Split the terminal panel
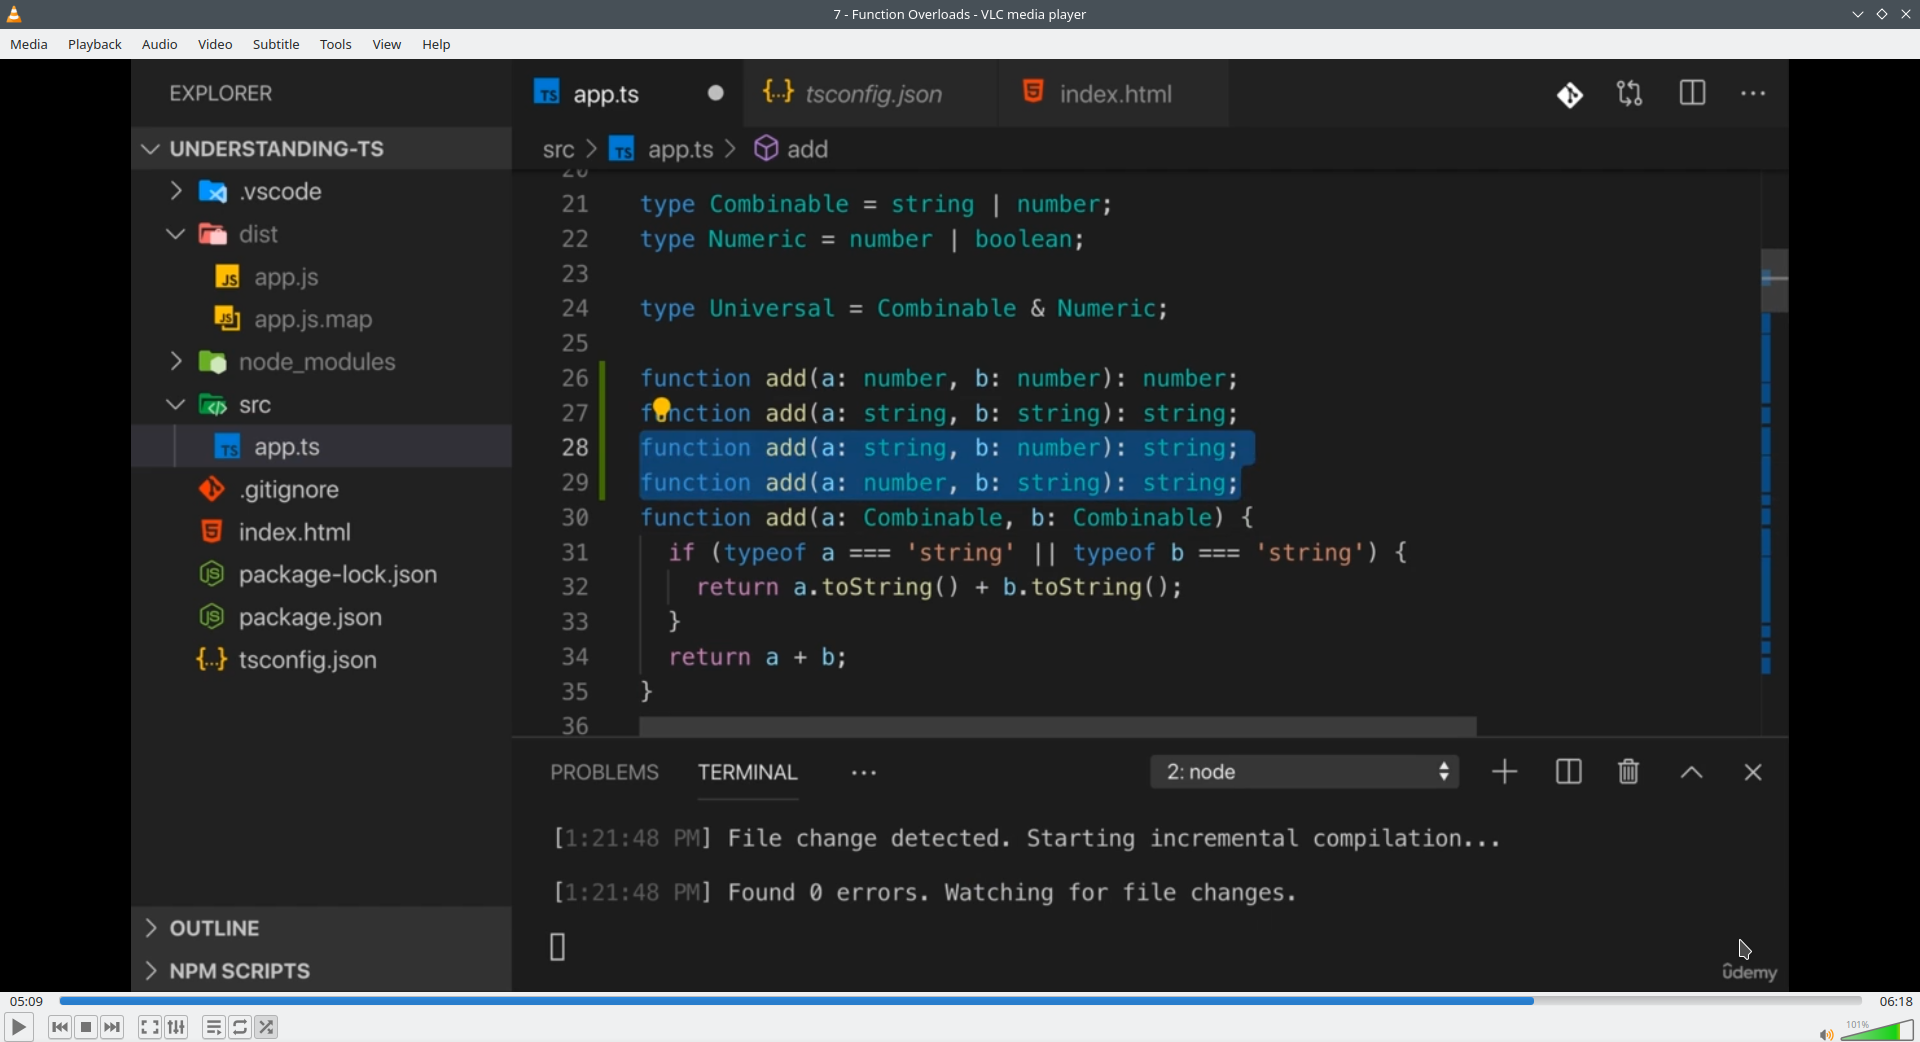Viewport: 1920px width, 1042px height. coord(1569,772)
